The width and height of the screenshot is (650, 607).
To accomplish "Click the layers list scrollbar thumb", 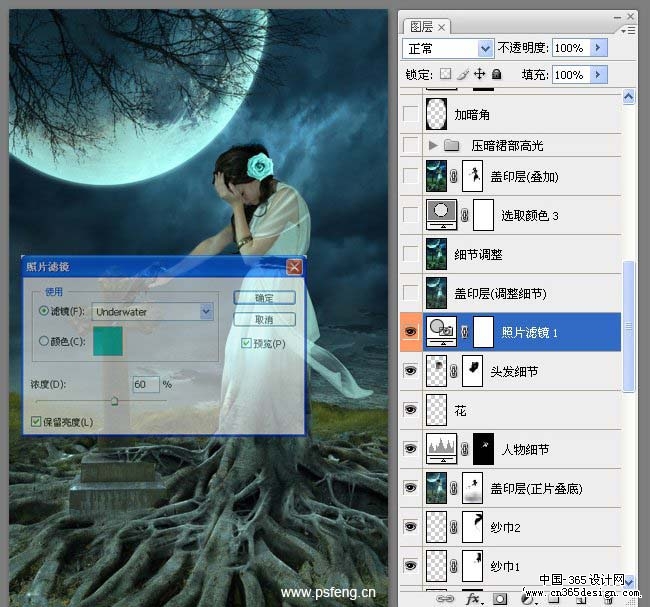I will (x=628, y=326).
